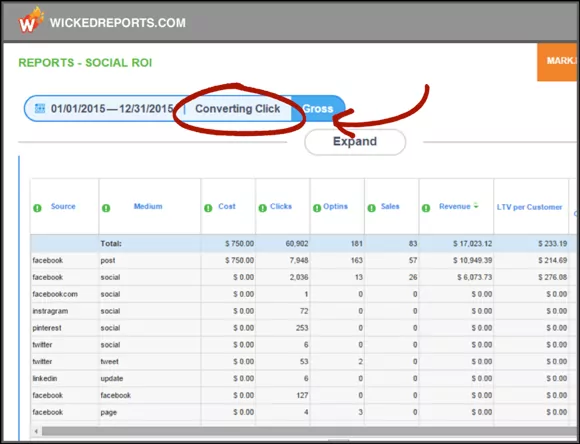Click green info icon beside Sales

pos(371,208)
